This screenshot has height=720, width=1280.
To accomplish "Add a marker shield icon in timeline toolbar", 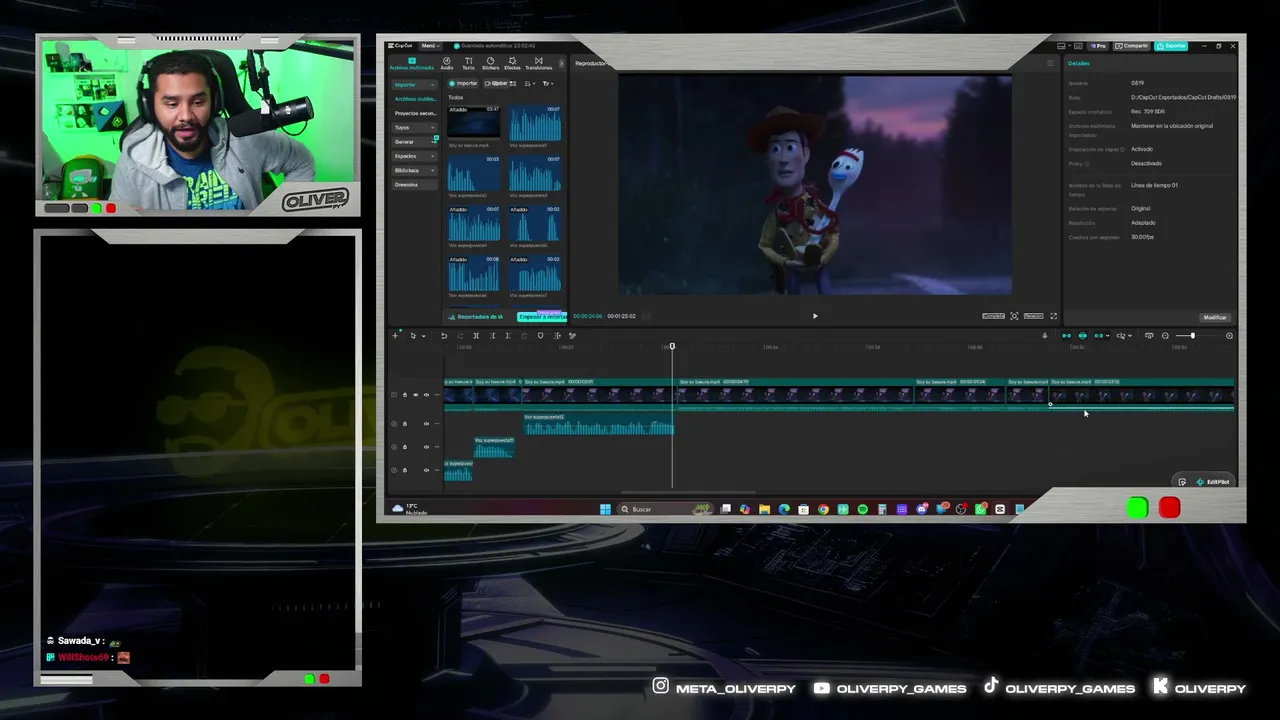I will tap(540, 336).
